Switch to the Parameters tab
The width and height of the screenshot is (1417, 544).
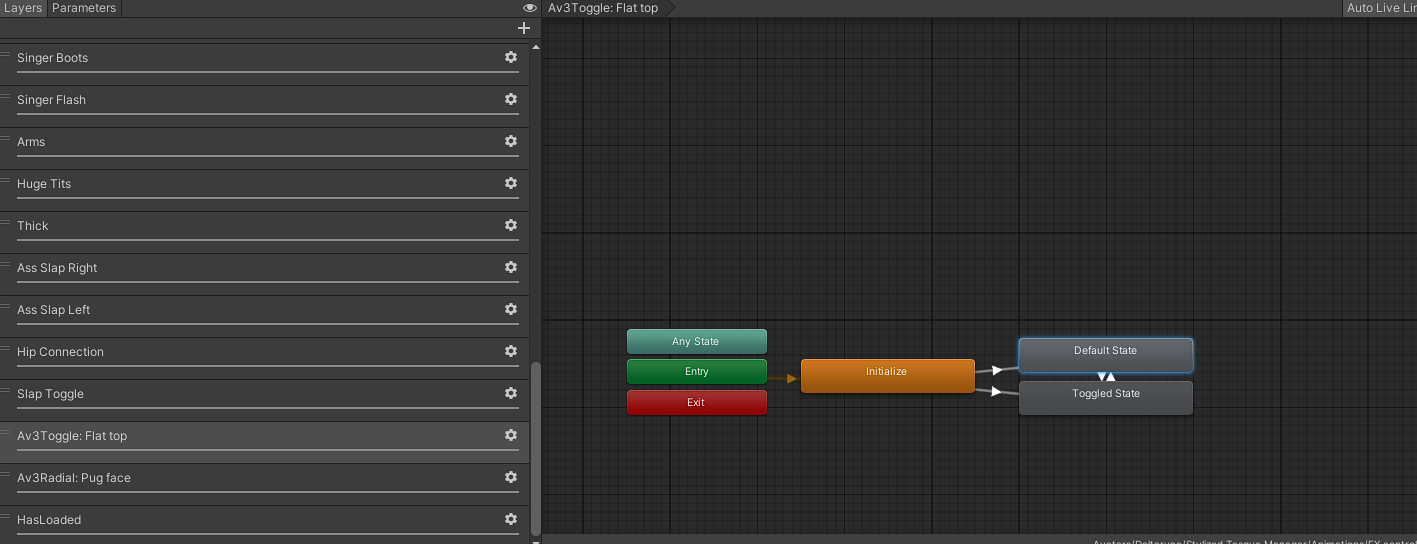[x=84, y=8]
